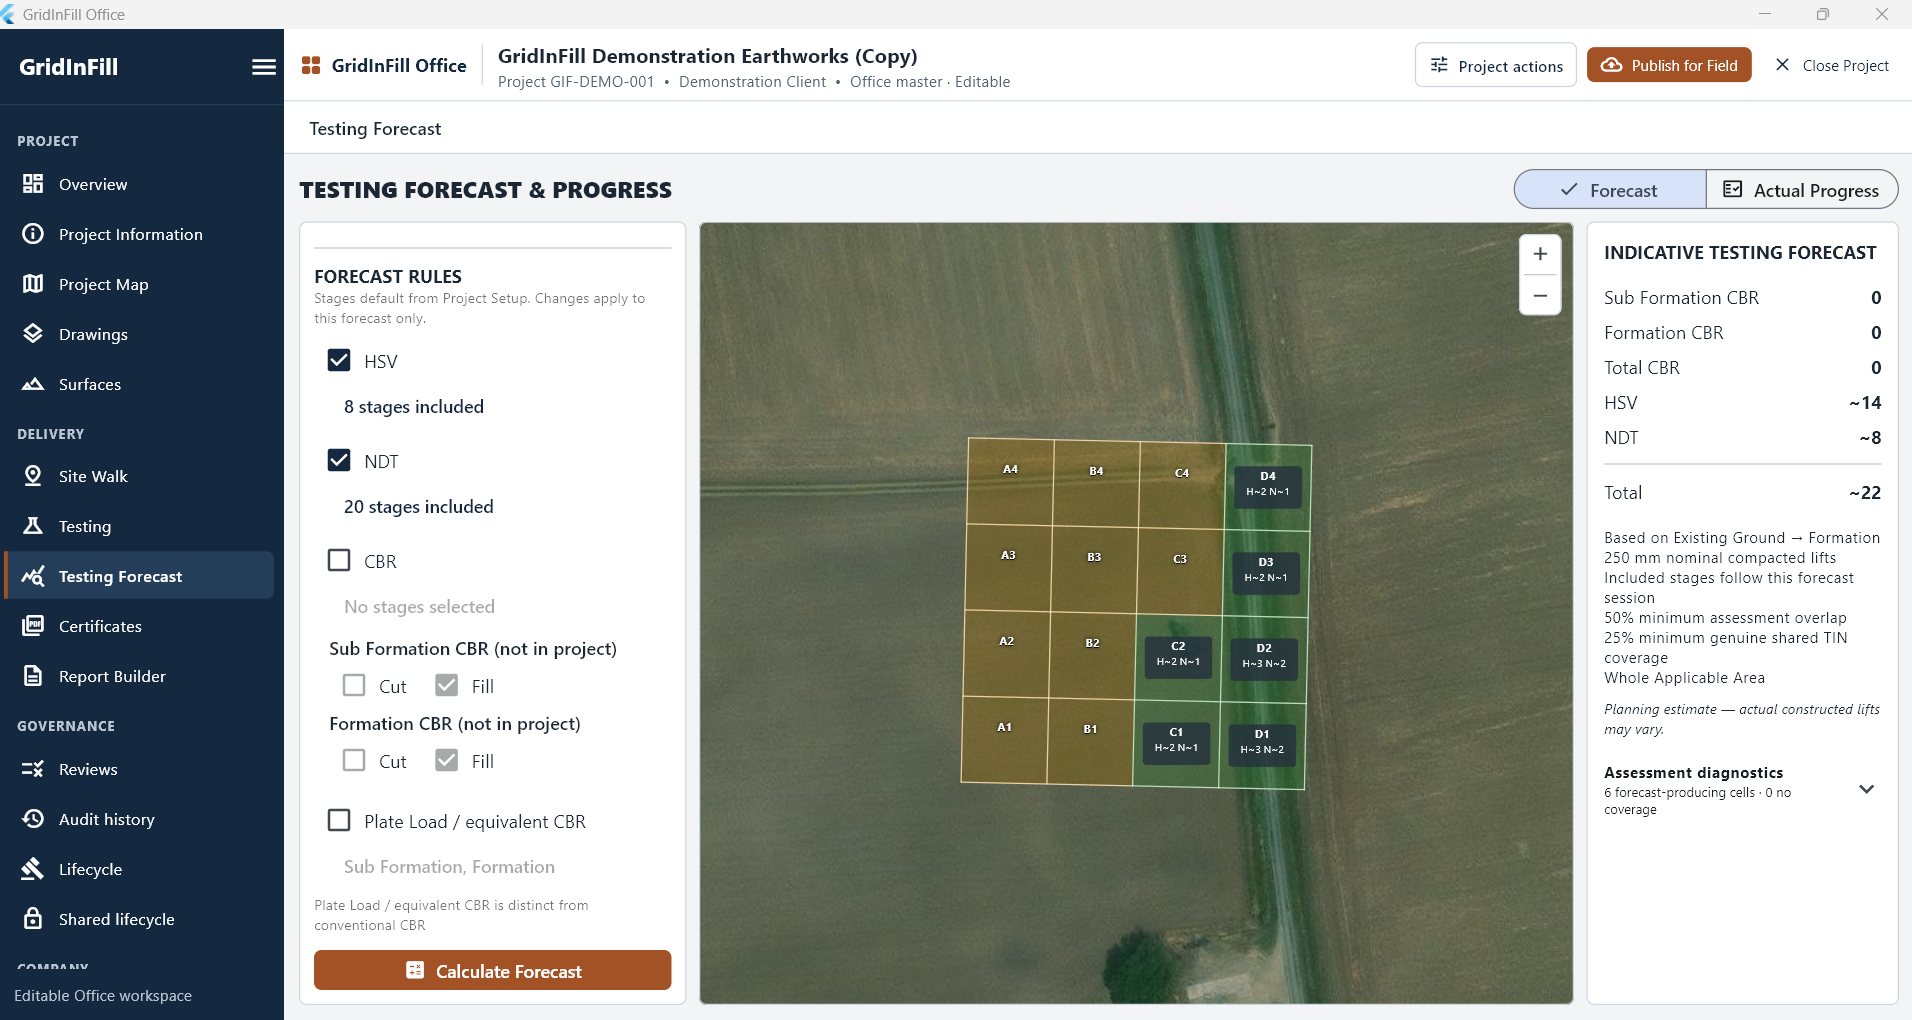The width and height of the screenshot is (1912, 1020).
Task: Check Cut under Sub Formation CBR
Action: point(354,685)
